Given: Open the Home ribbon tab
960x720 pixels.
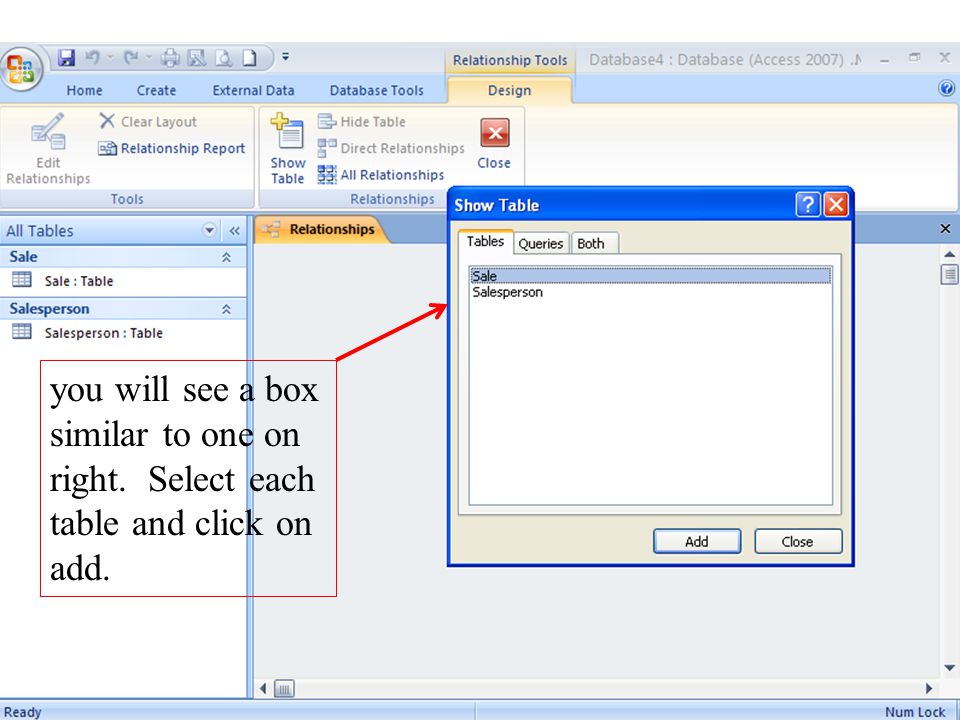Looking at the screenshot, I should 84,91.
